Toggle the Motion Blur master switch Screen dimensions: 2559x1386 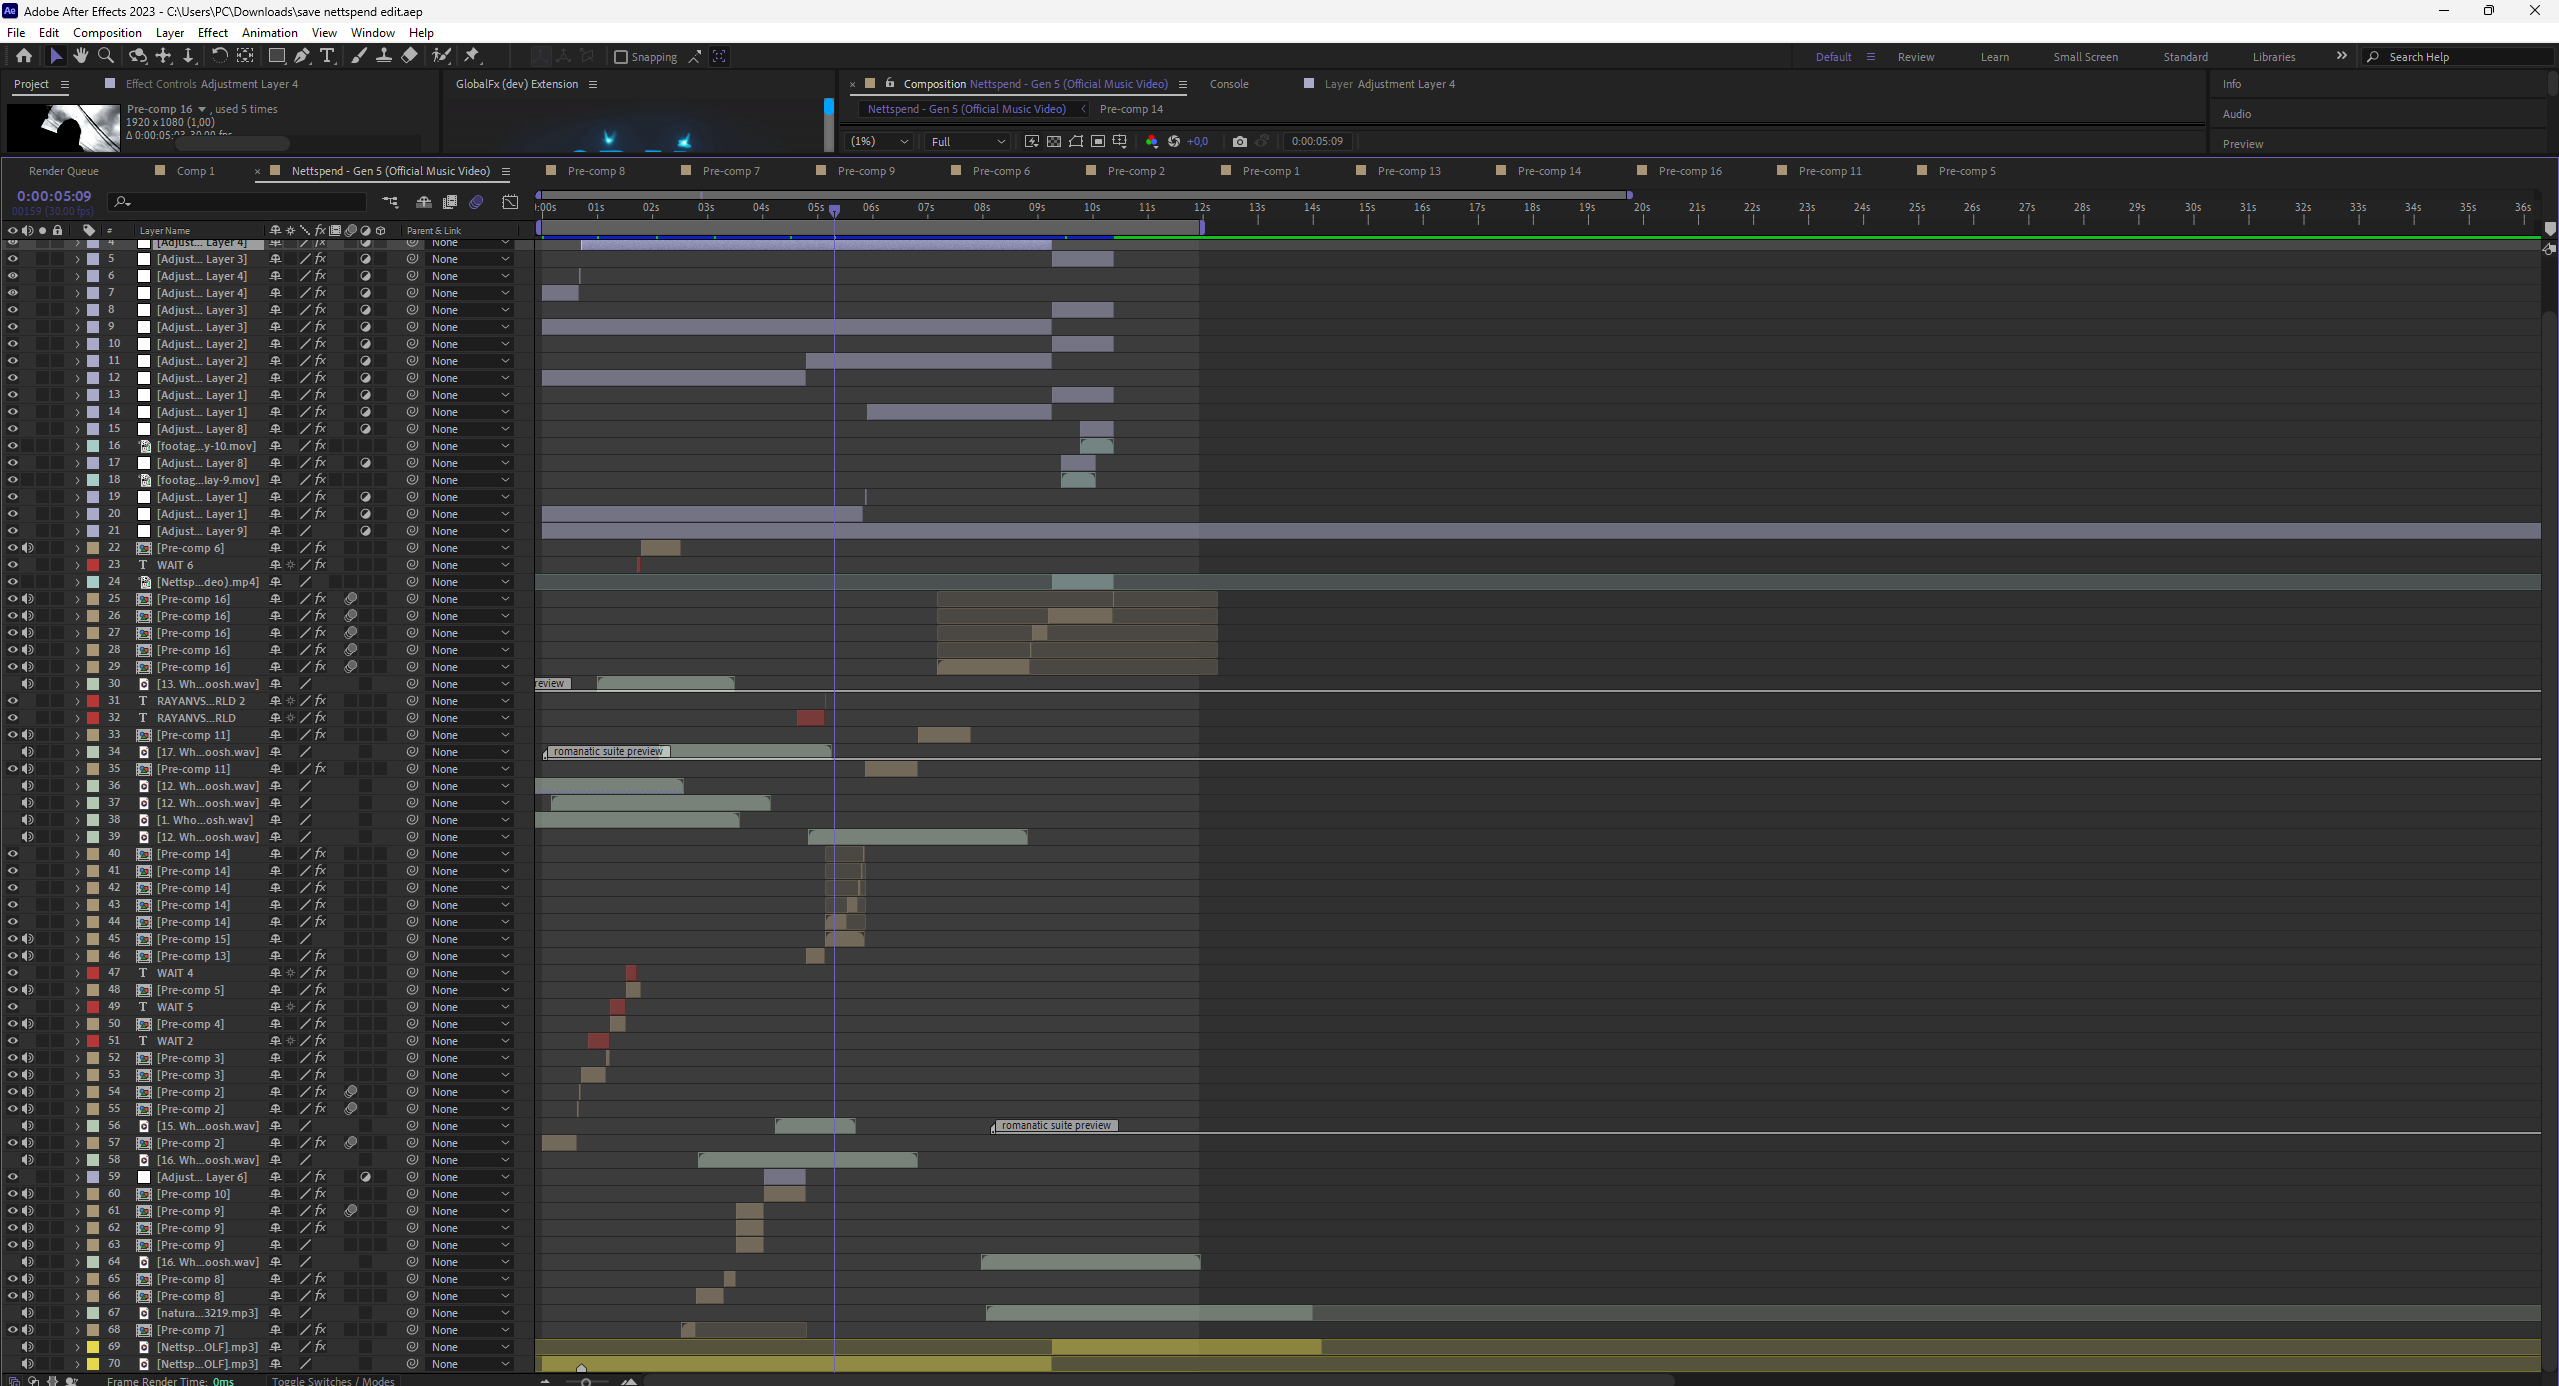(476, 202)
